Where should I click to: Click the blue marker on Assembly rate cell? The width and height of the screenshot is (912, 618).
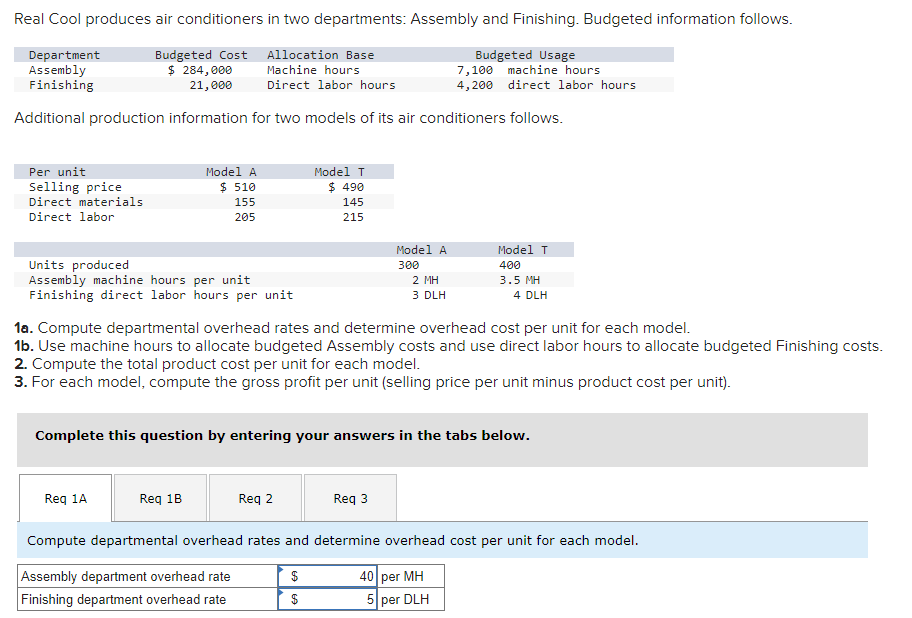pos(282,570)
